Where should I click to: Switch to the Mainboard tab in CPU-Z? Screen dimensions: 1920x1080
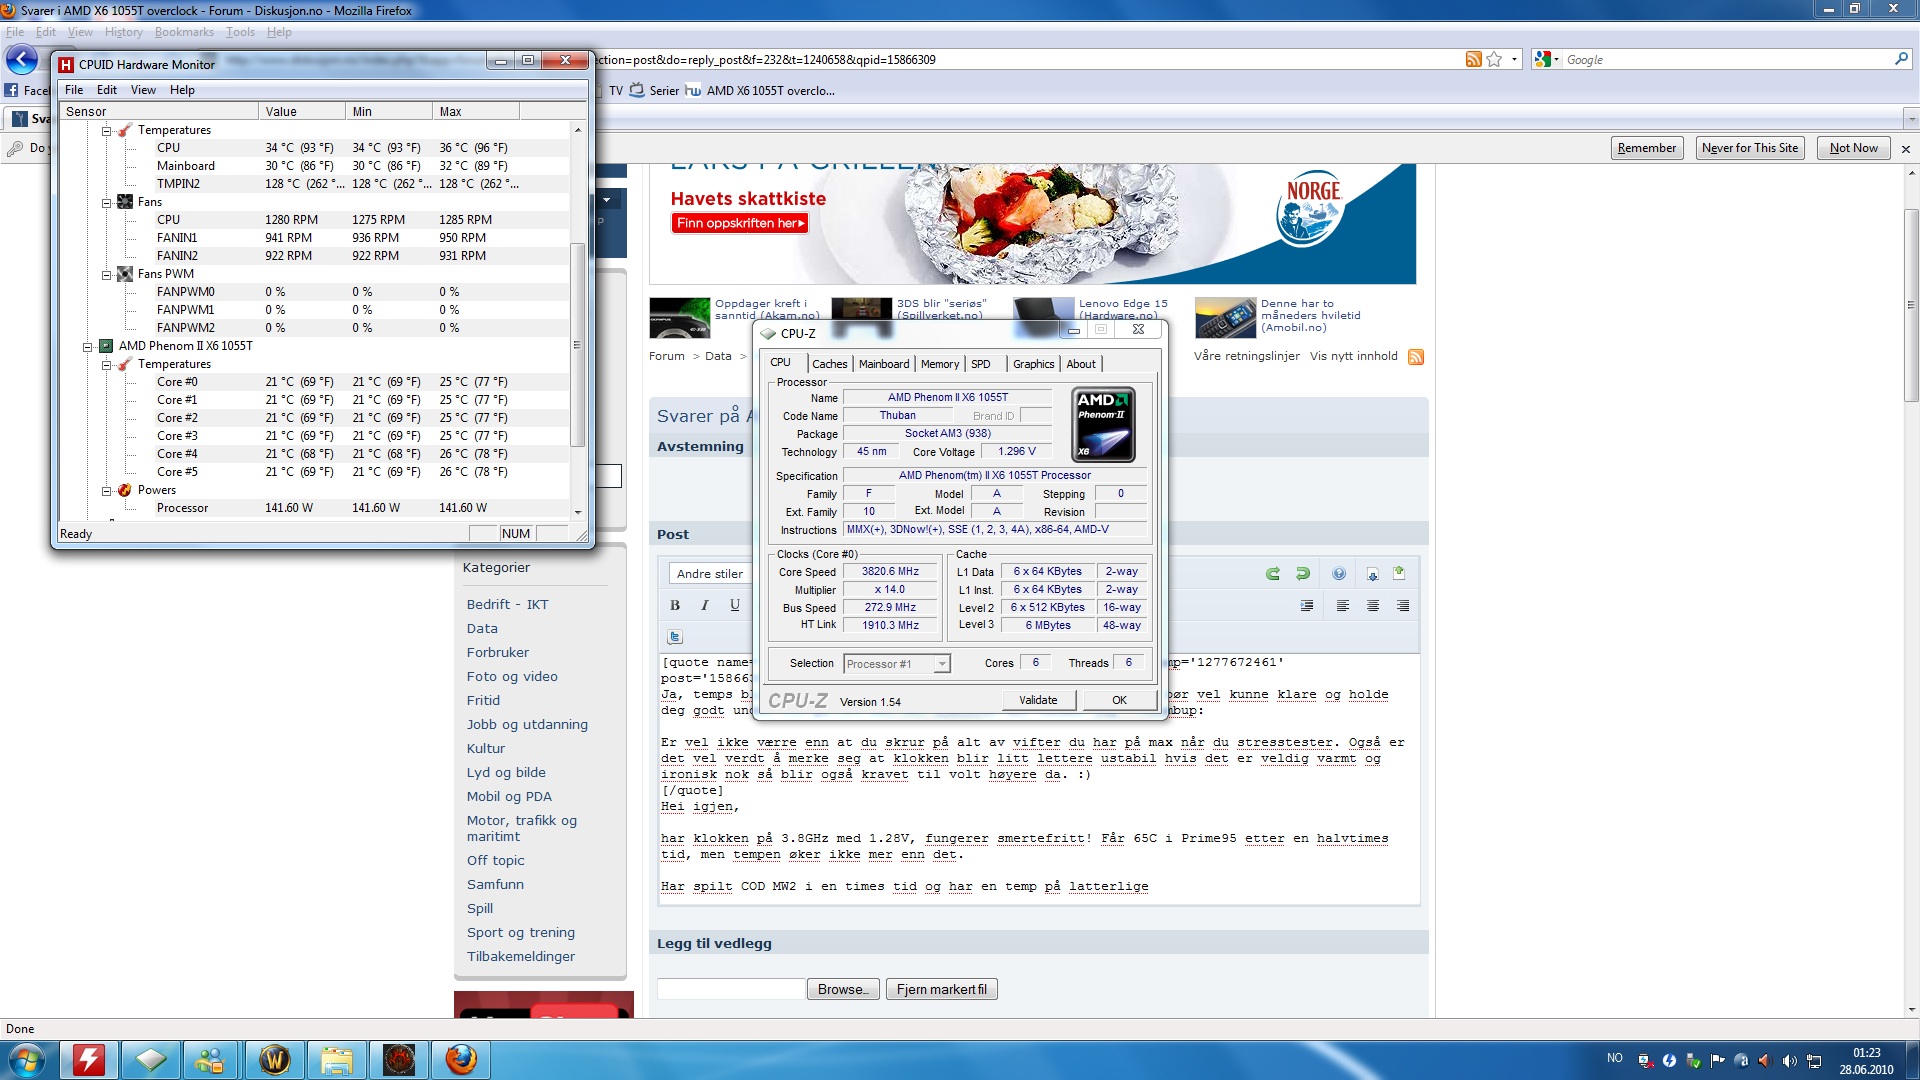tap(884, 364)
